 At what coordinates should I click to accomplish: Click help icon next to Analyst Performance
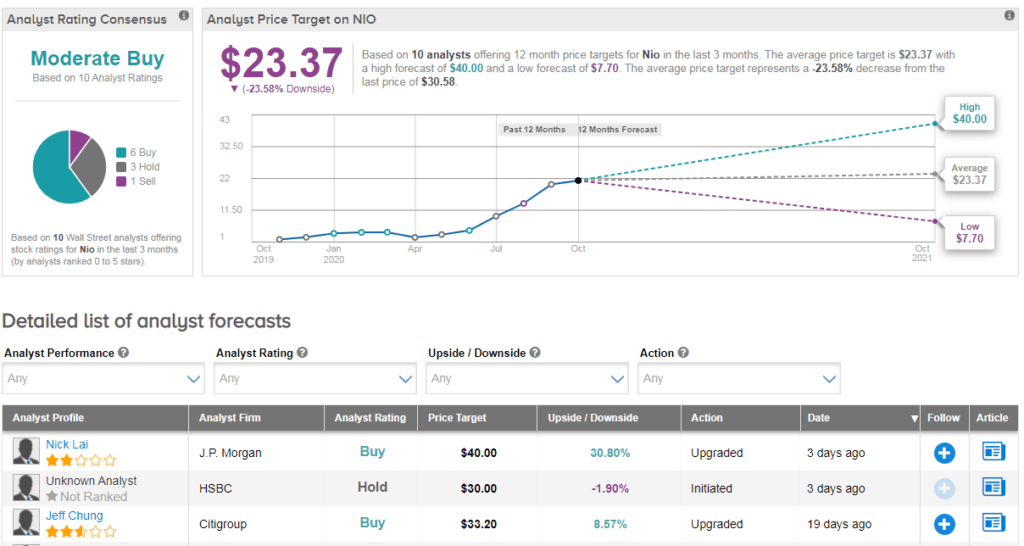point(124,353)
